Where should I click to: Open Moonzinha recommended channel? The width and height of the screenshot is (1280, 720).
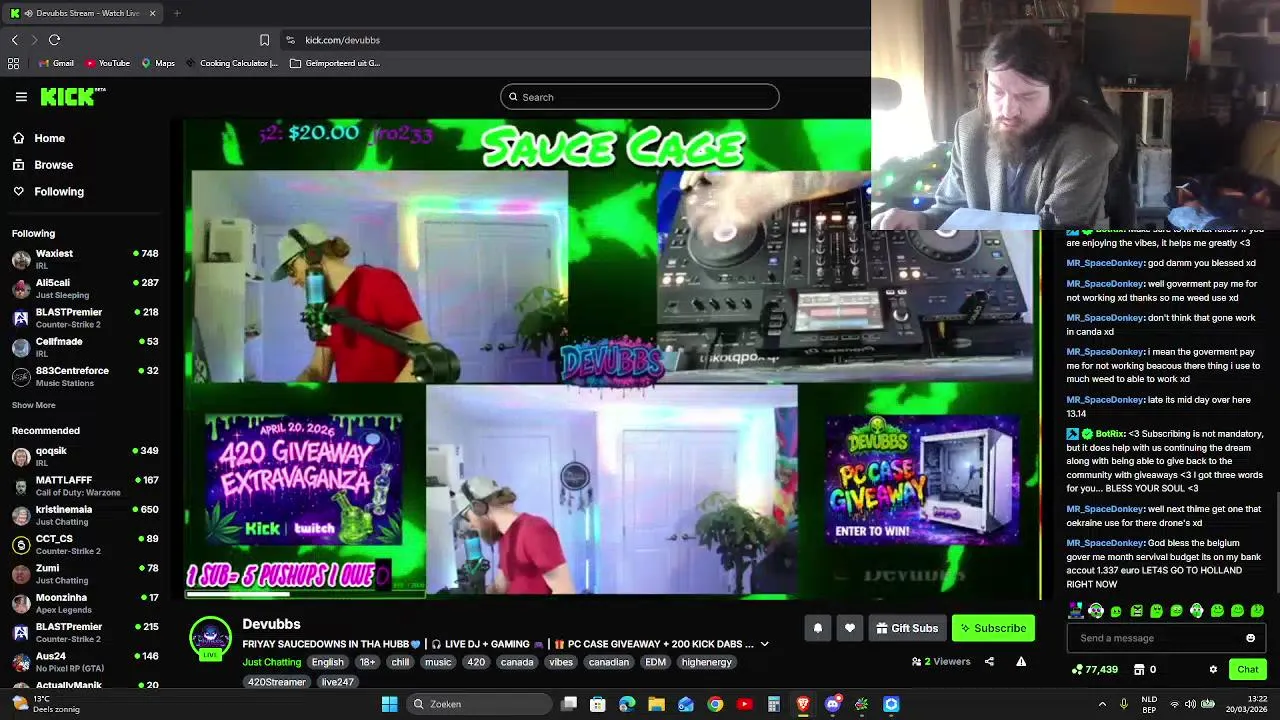pos(85,603)
